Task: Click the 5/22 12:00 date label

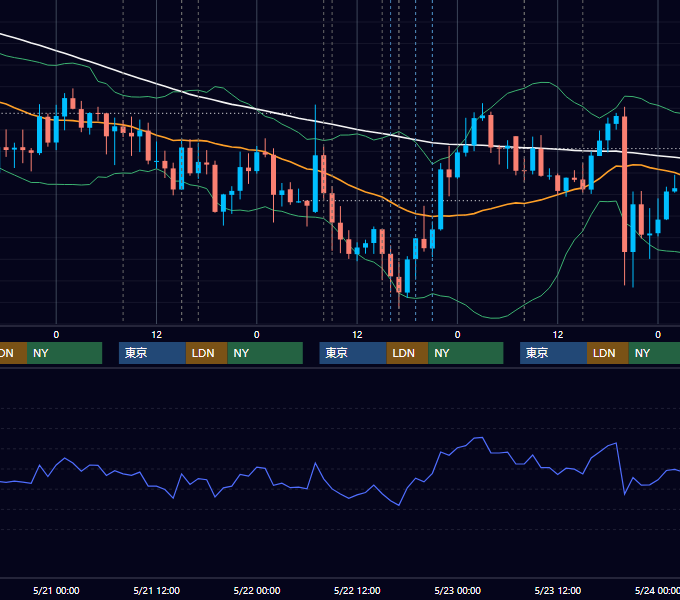Action: (357, 590)
